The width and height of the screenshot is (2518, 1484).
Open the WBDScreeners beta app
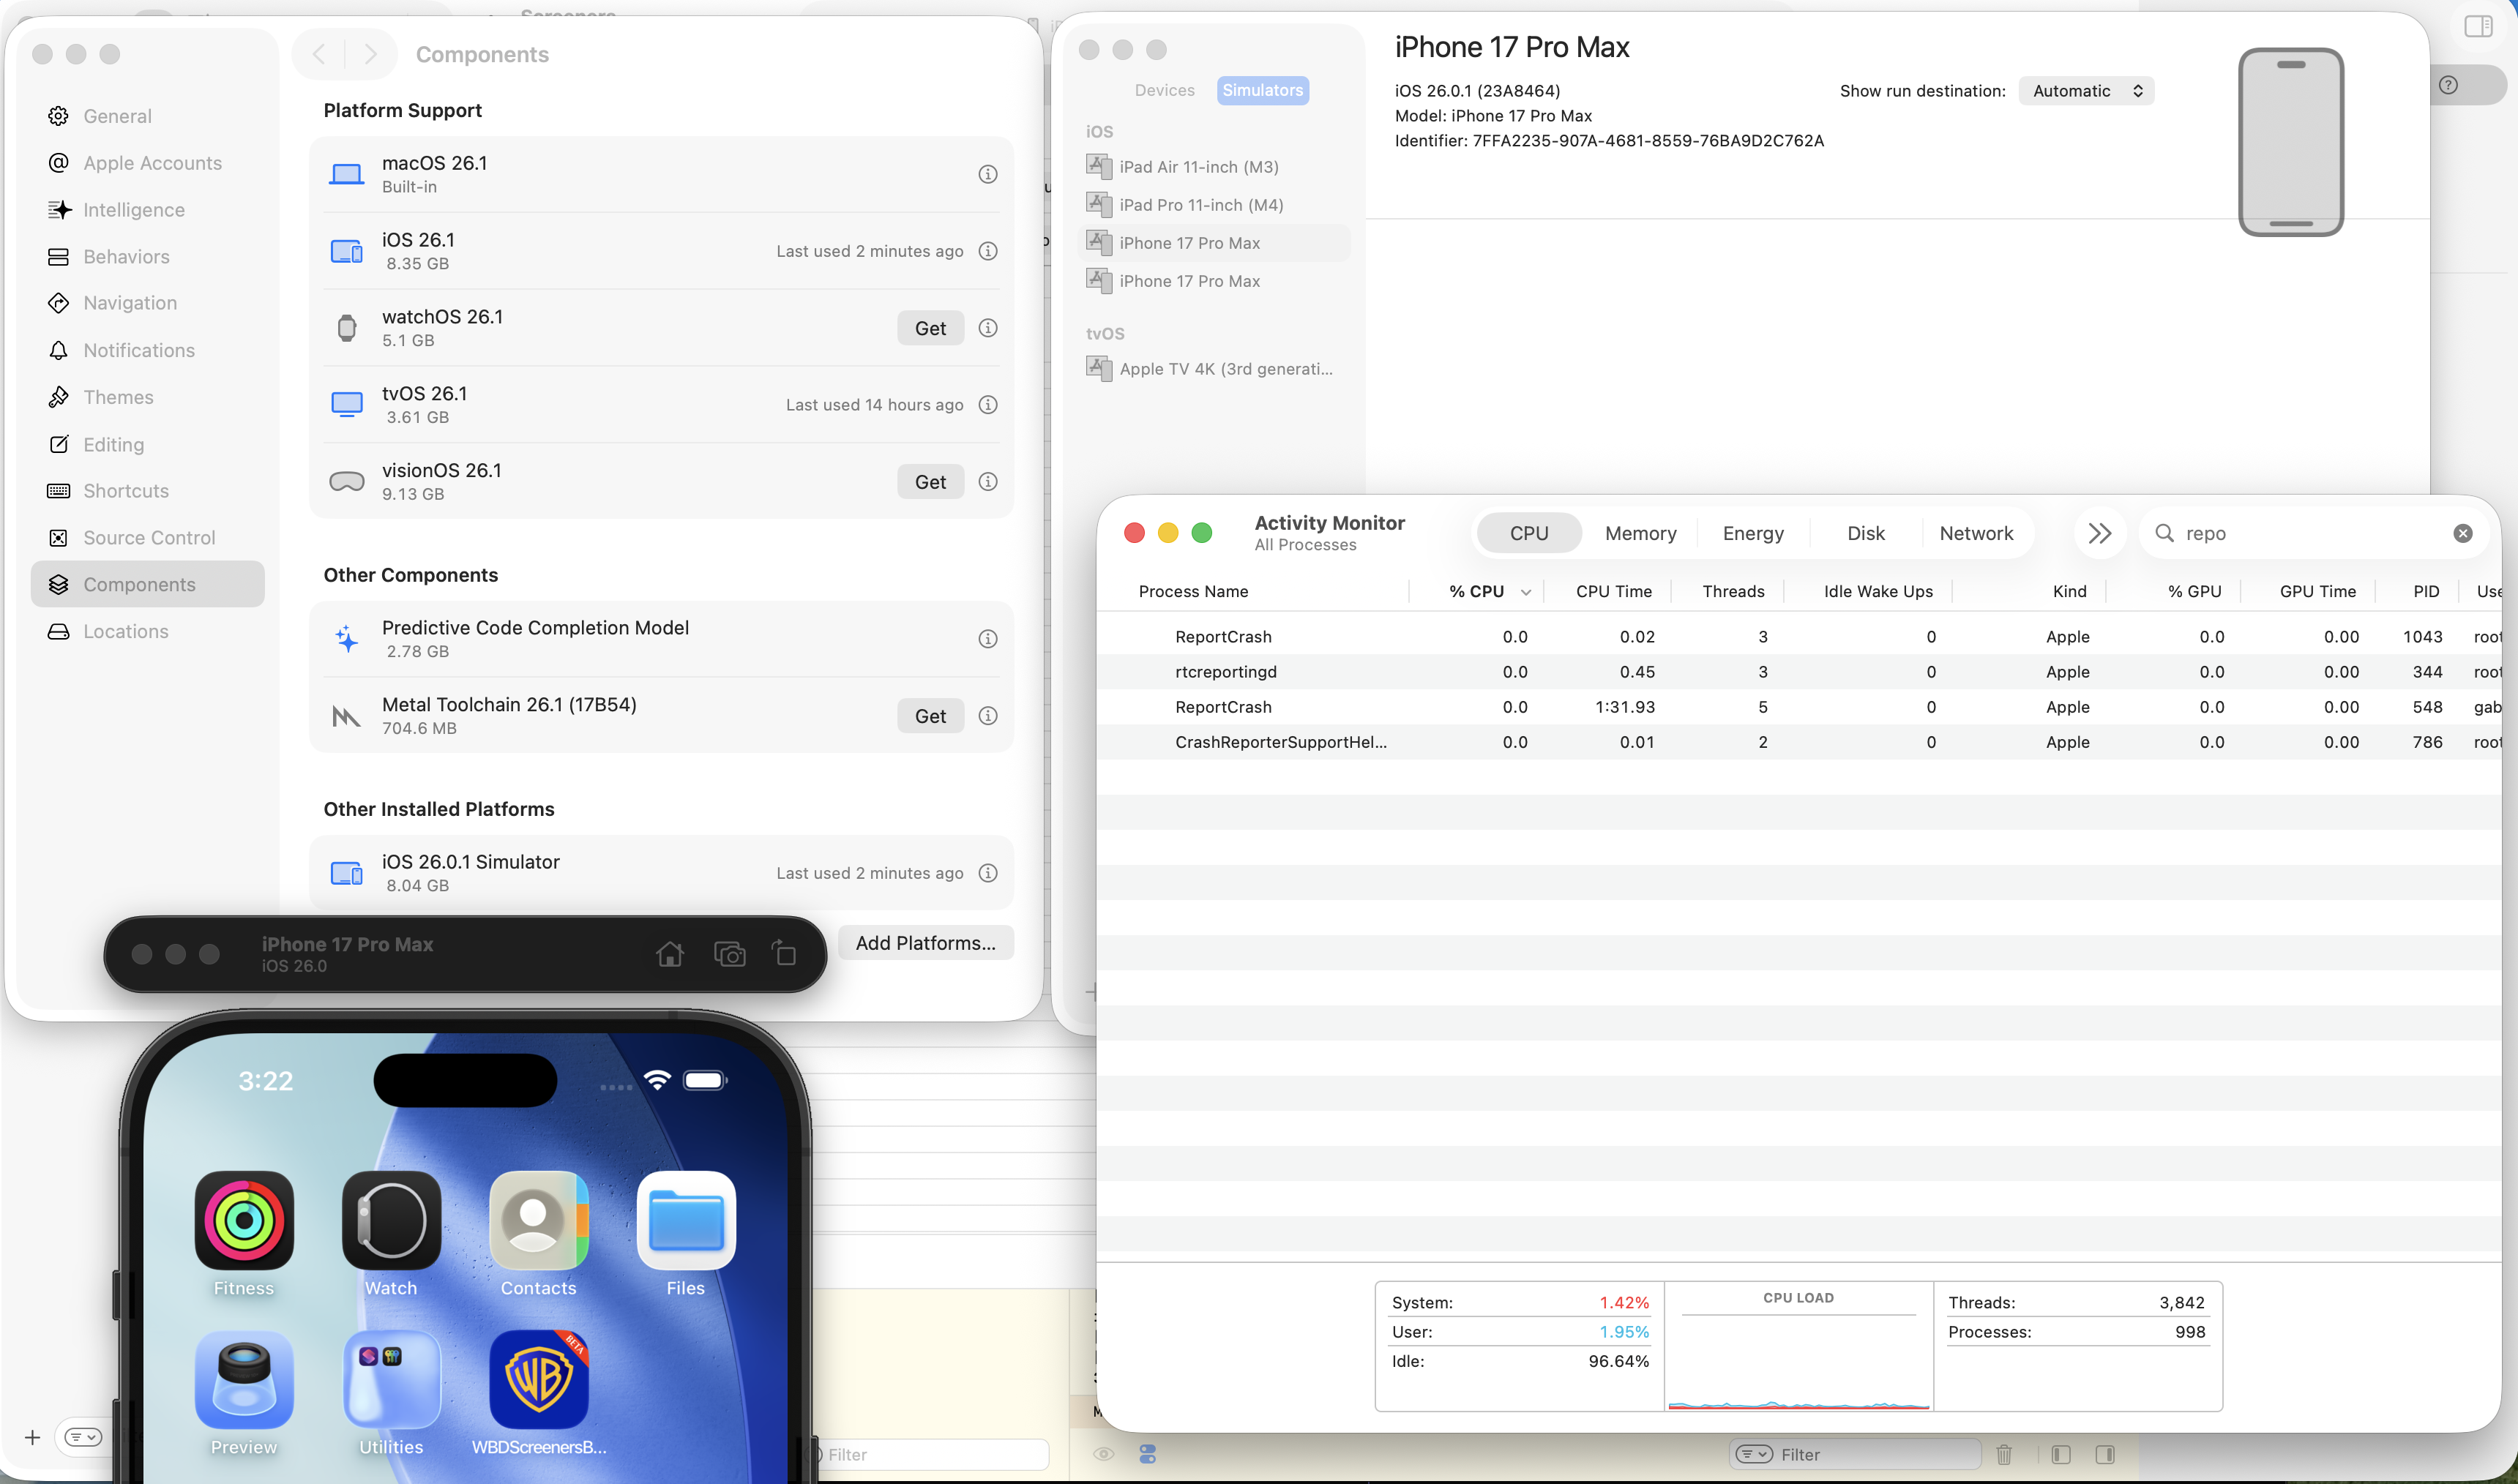click(x=539, y=1380)
